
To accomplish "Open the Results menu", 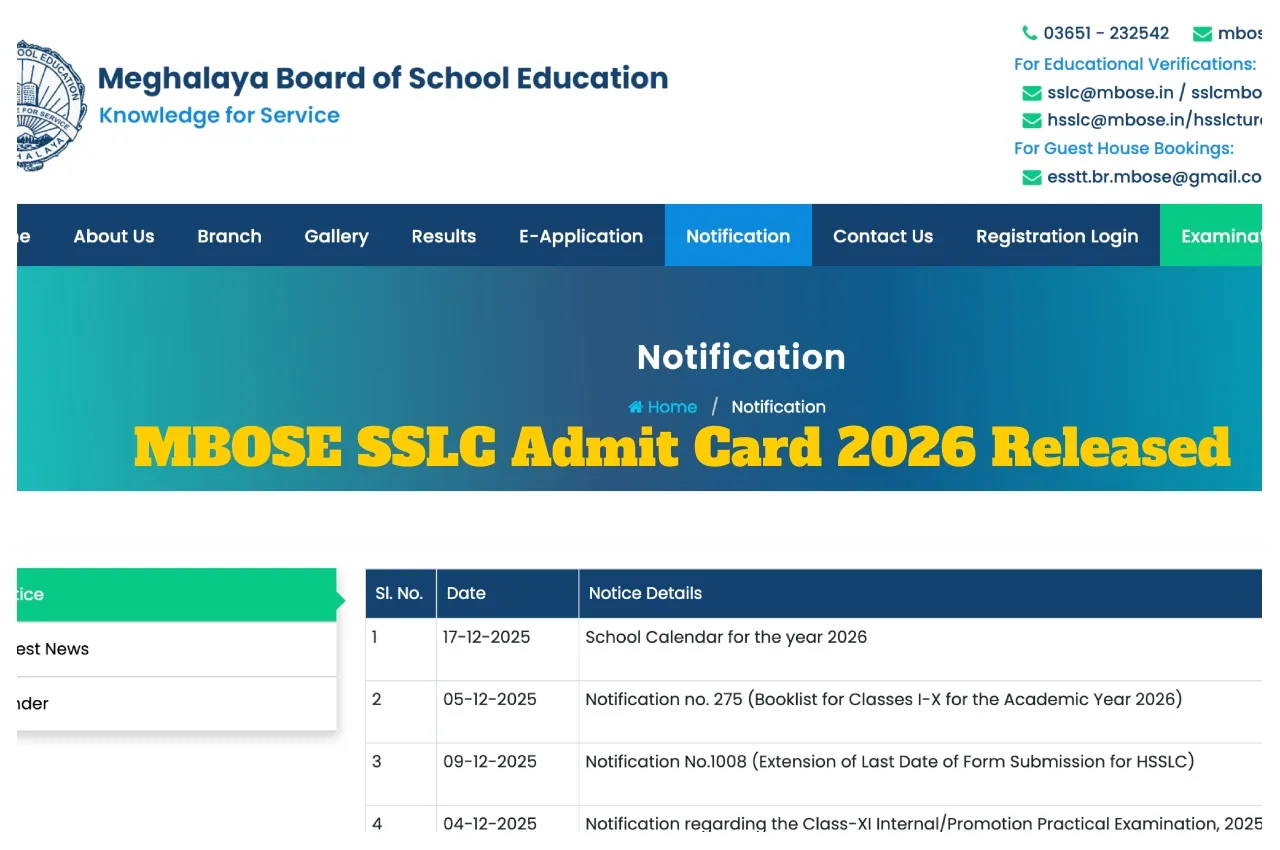I will point(443,236).
